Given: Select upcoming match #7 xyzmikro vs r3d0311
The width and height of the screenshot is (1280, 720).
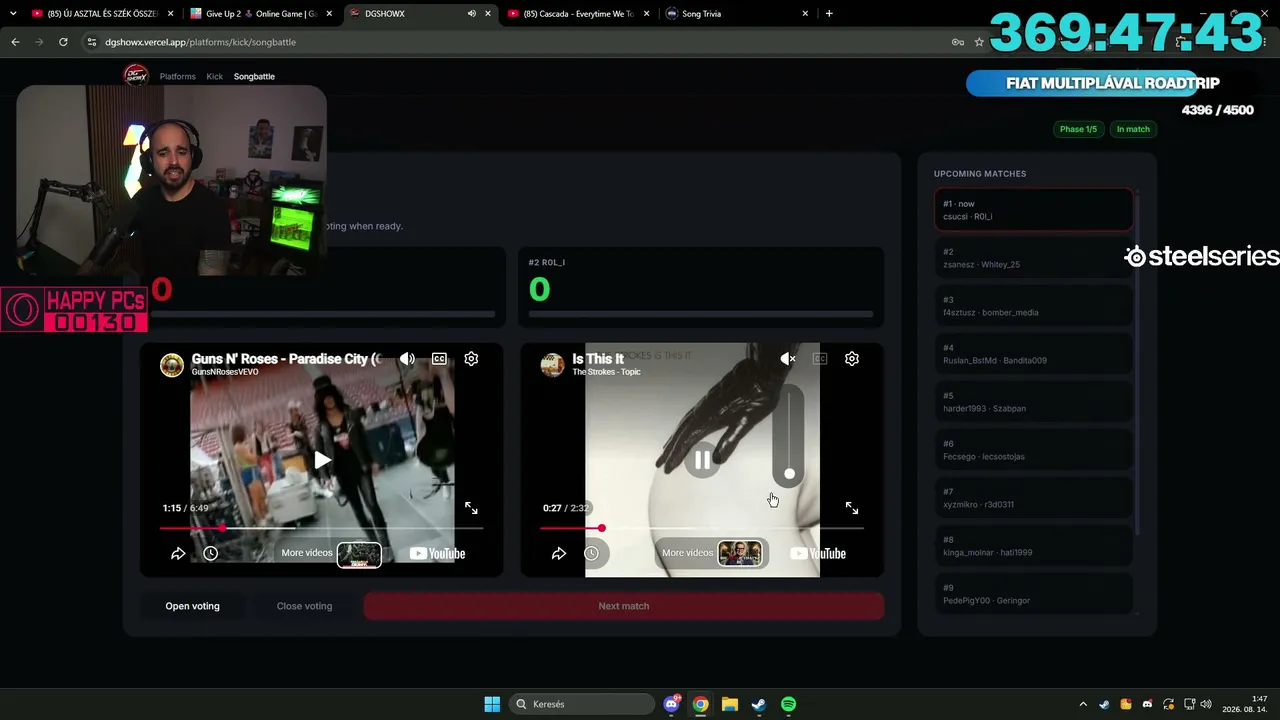Looking at the screenshot, I should point(1033,498).
